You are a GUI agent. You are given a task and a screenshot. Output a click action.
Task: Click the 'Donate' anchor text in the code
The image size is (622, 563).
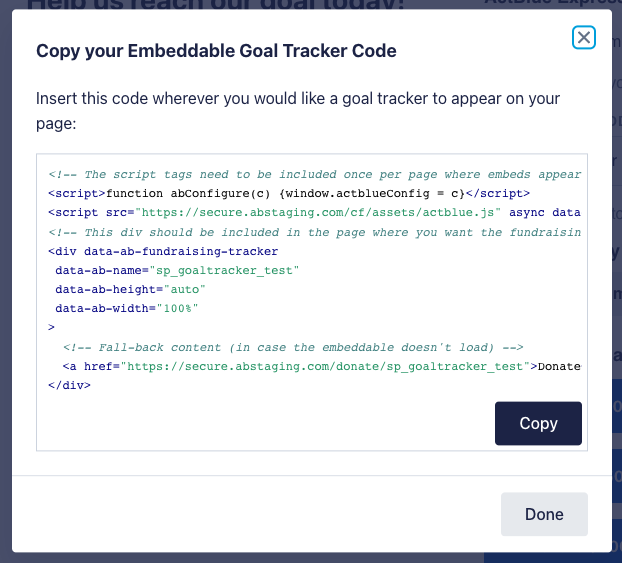(559, 366)
